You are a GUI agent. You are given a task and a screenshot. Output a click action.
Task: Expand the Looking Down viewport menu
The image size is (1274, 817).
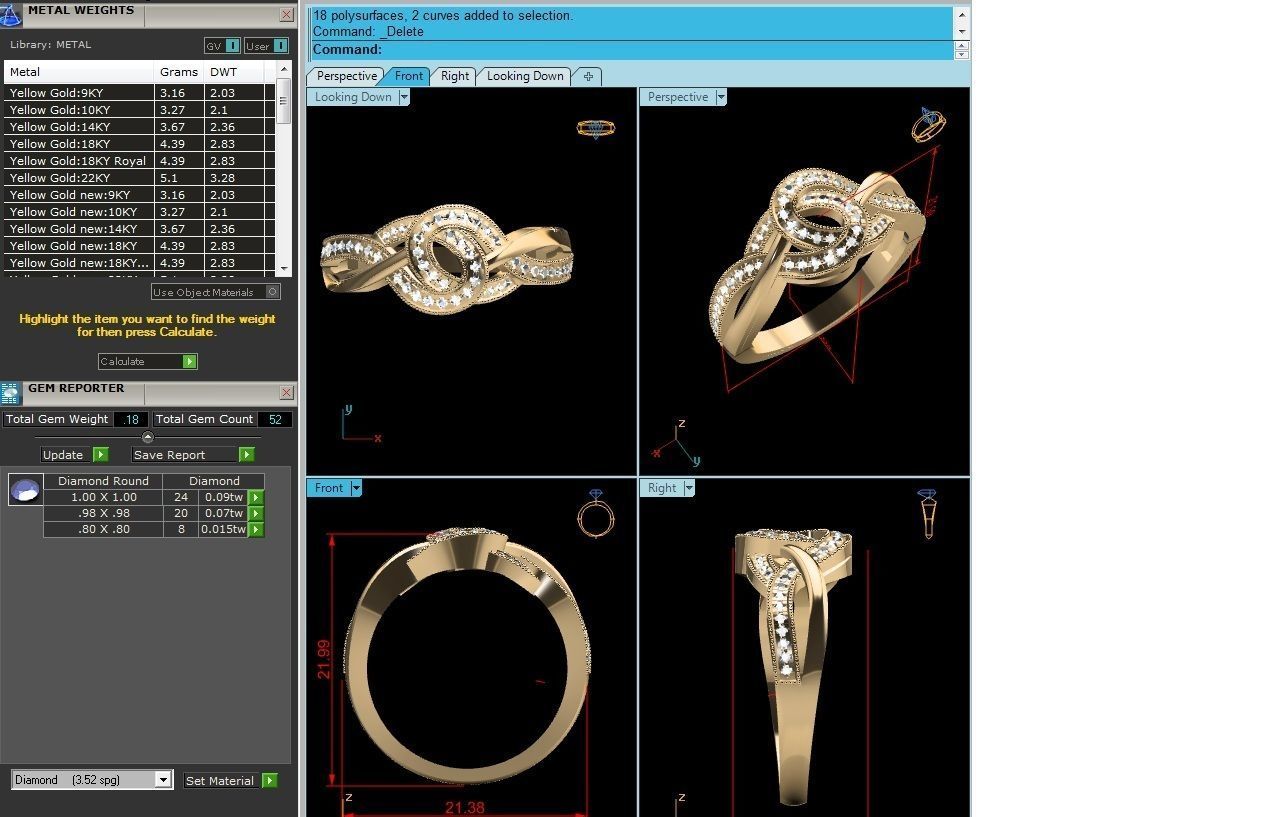click(404, 97)
